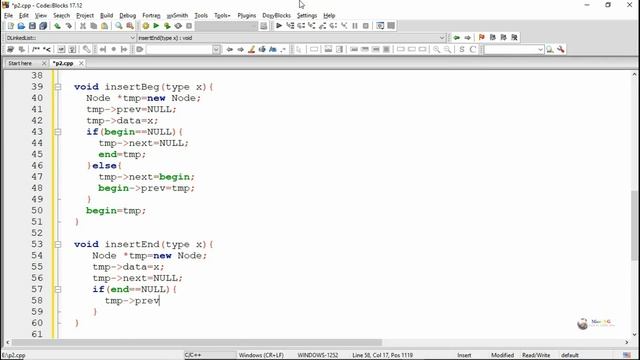Build and run the program
Viewport: 640px width, 360px height.
tap(167, 26)
